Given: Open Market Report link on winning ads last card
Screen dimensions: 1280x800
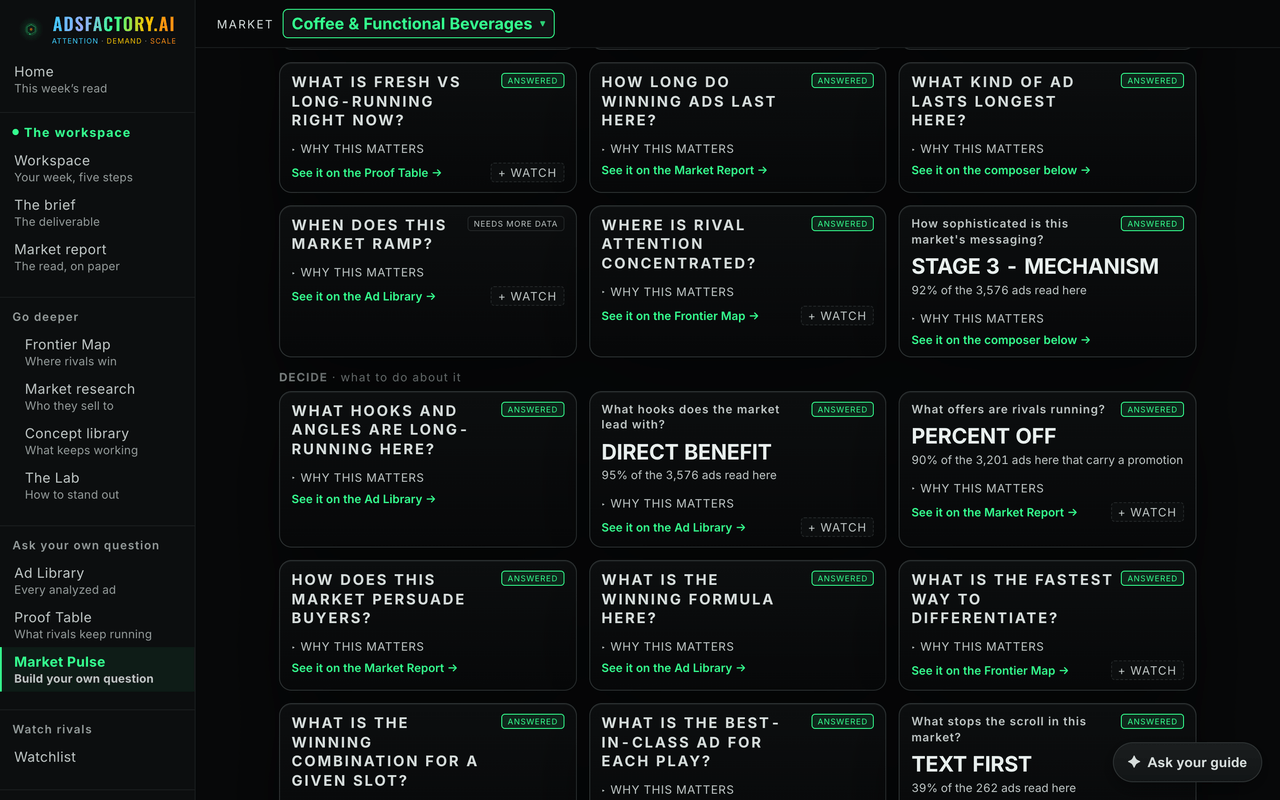Looking at the screenshot, I should click(x=685, y=170).
